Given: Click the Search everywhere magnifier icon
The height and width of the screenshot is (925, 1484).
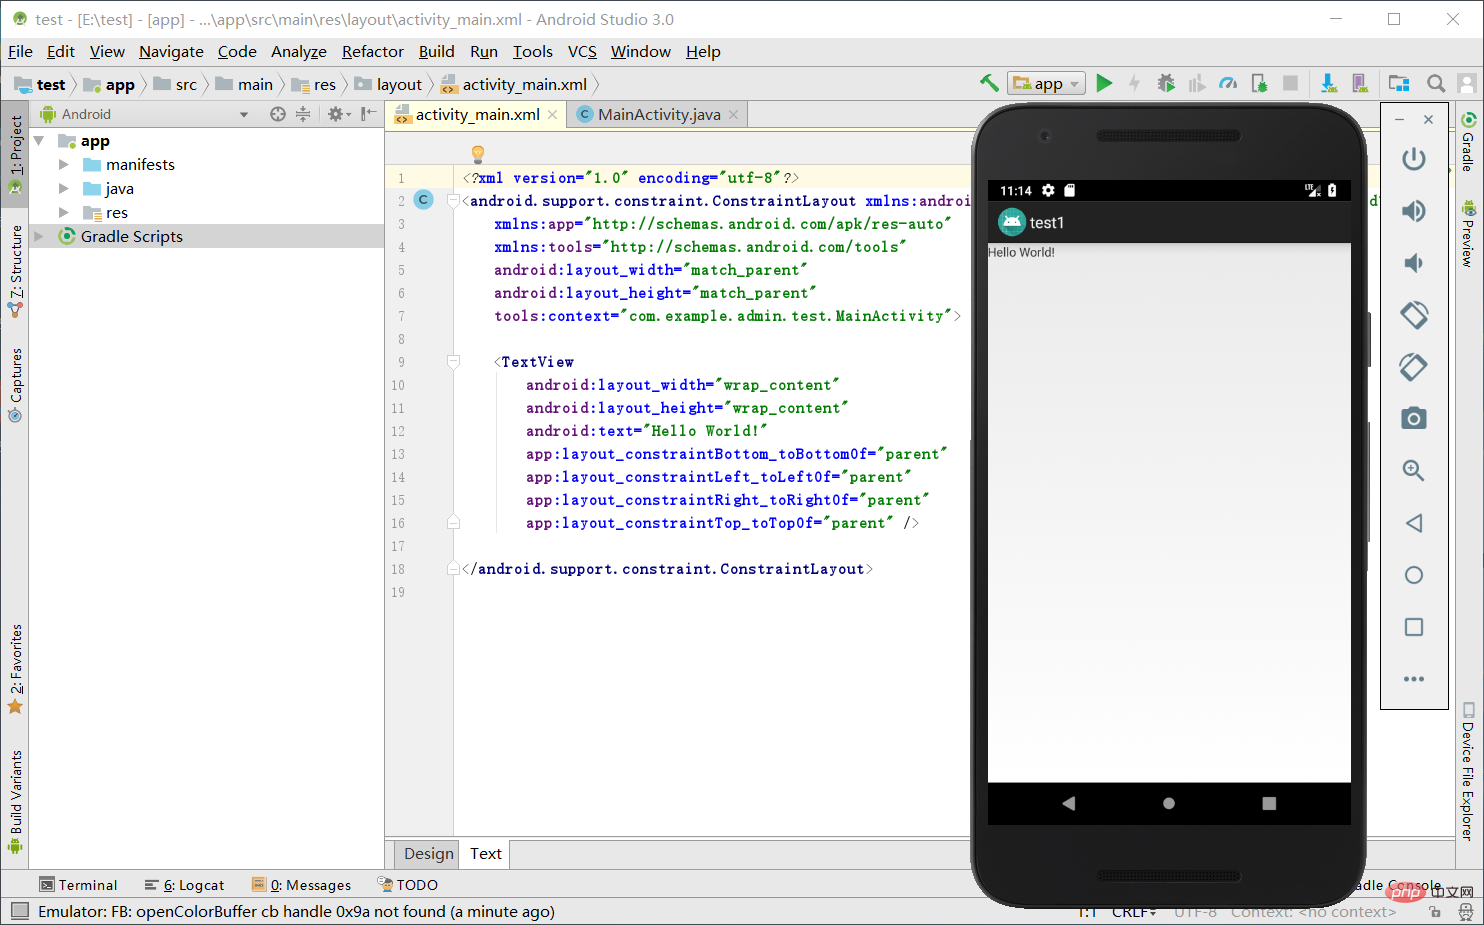Looking at the screenshot, I should pyautogui.click(x=1436, y=83).
